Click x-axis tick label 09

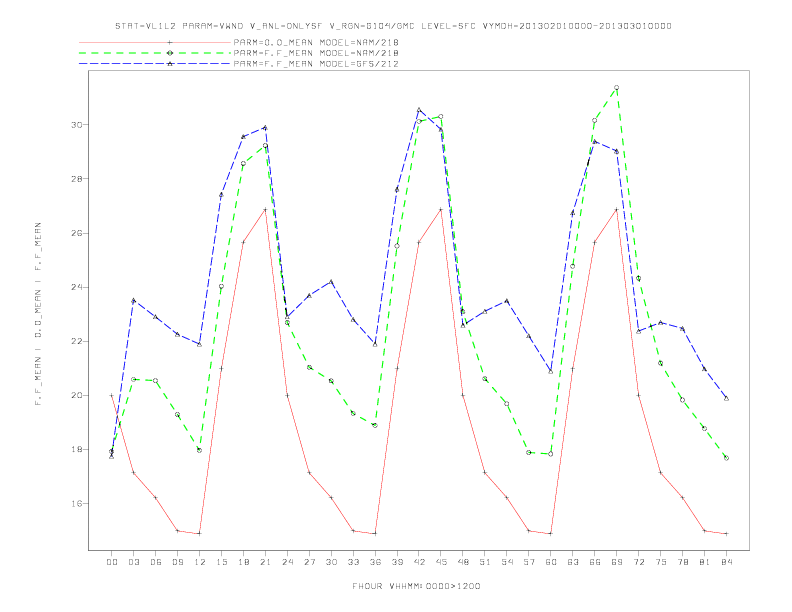[177, 562]
